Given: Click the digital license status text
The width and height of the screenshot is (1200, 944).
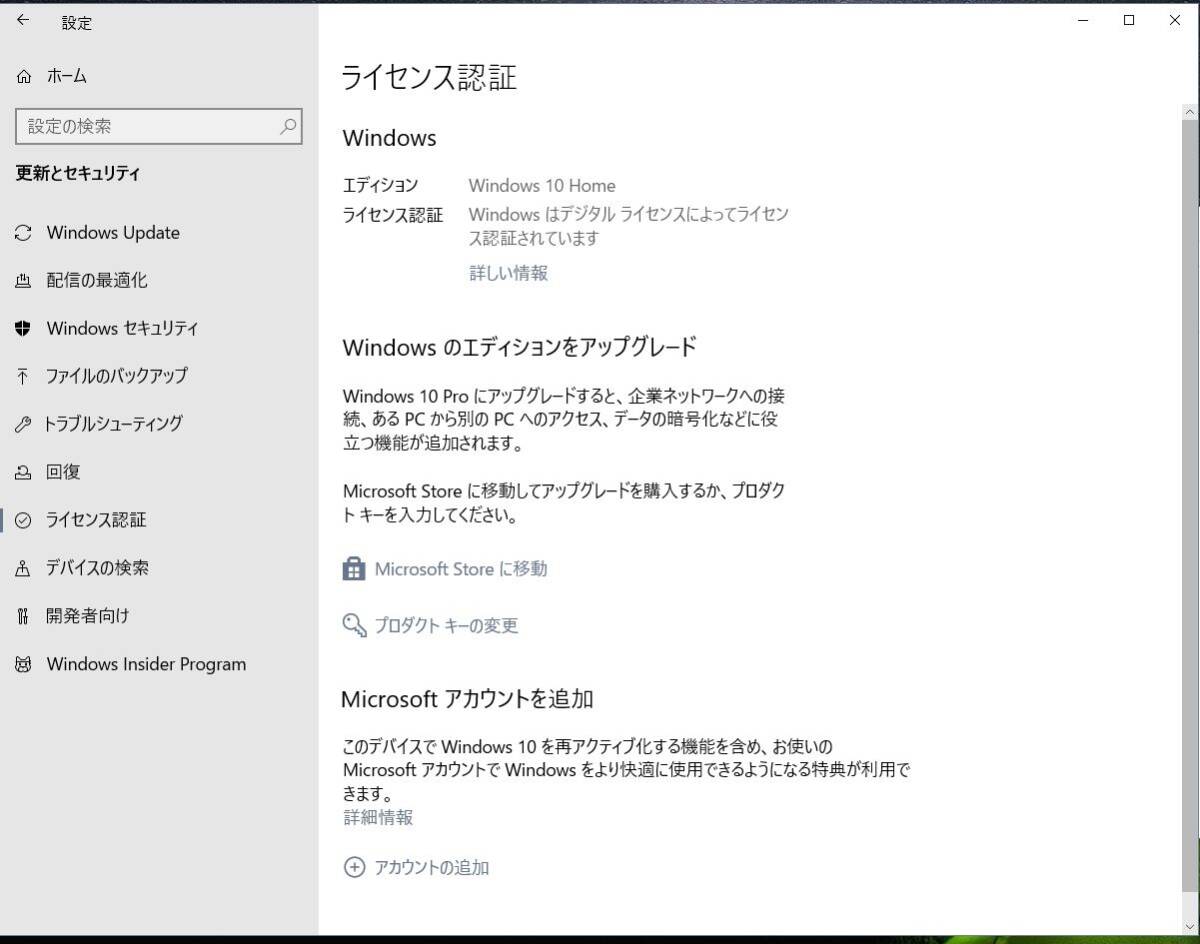Looking at the screenshot, I should pyautogui.click(x=629, y=226).
